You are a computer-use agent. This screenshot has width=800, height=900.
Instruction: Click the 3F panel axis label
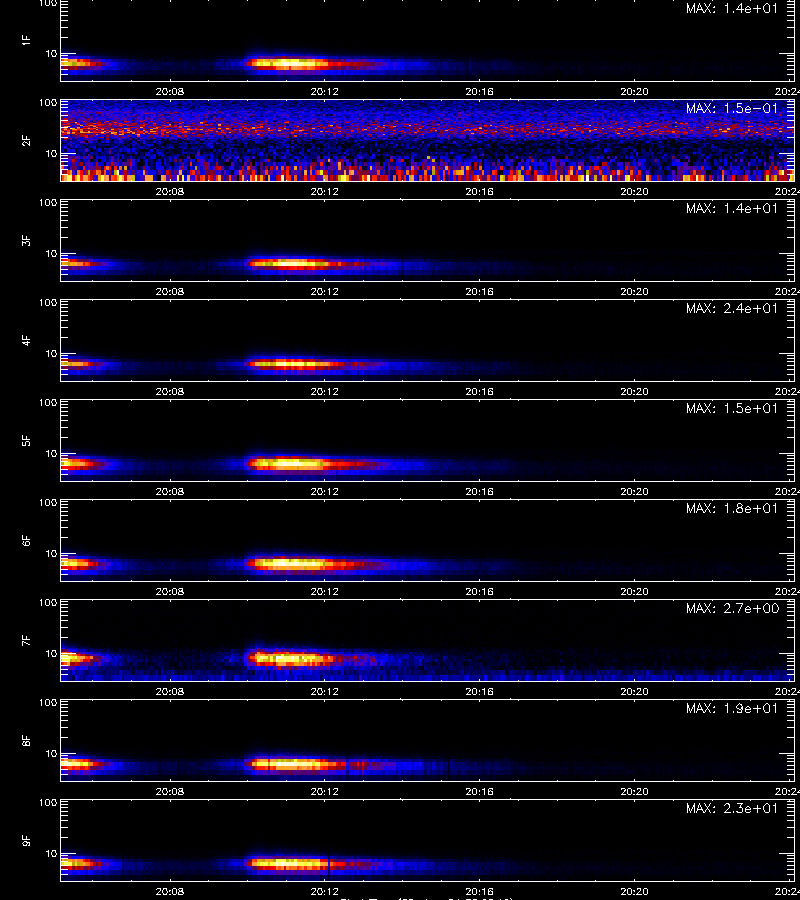point(26,240)
